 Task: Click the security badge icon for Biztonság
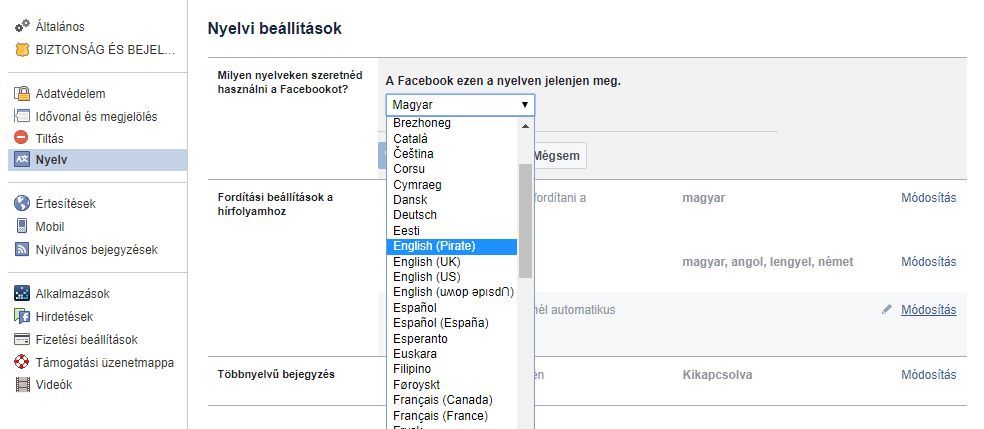(x=22, y=49)
